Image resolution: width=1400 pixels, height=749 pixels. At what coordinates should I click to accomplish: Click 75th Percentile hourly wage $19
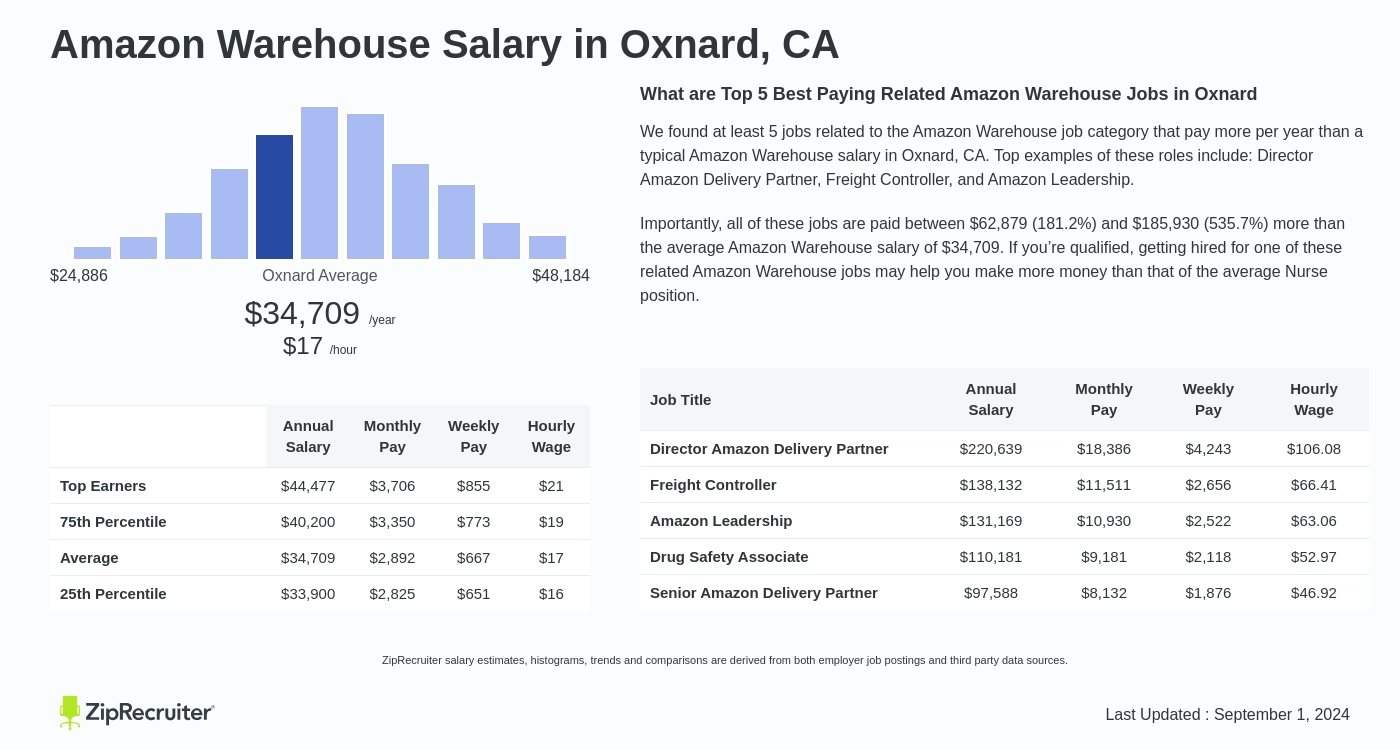pyautogui.click(x=551, y=522)
